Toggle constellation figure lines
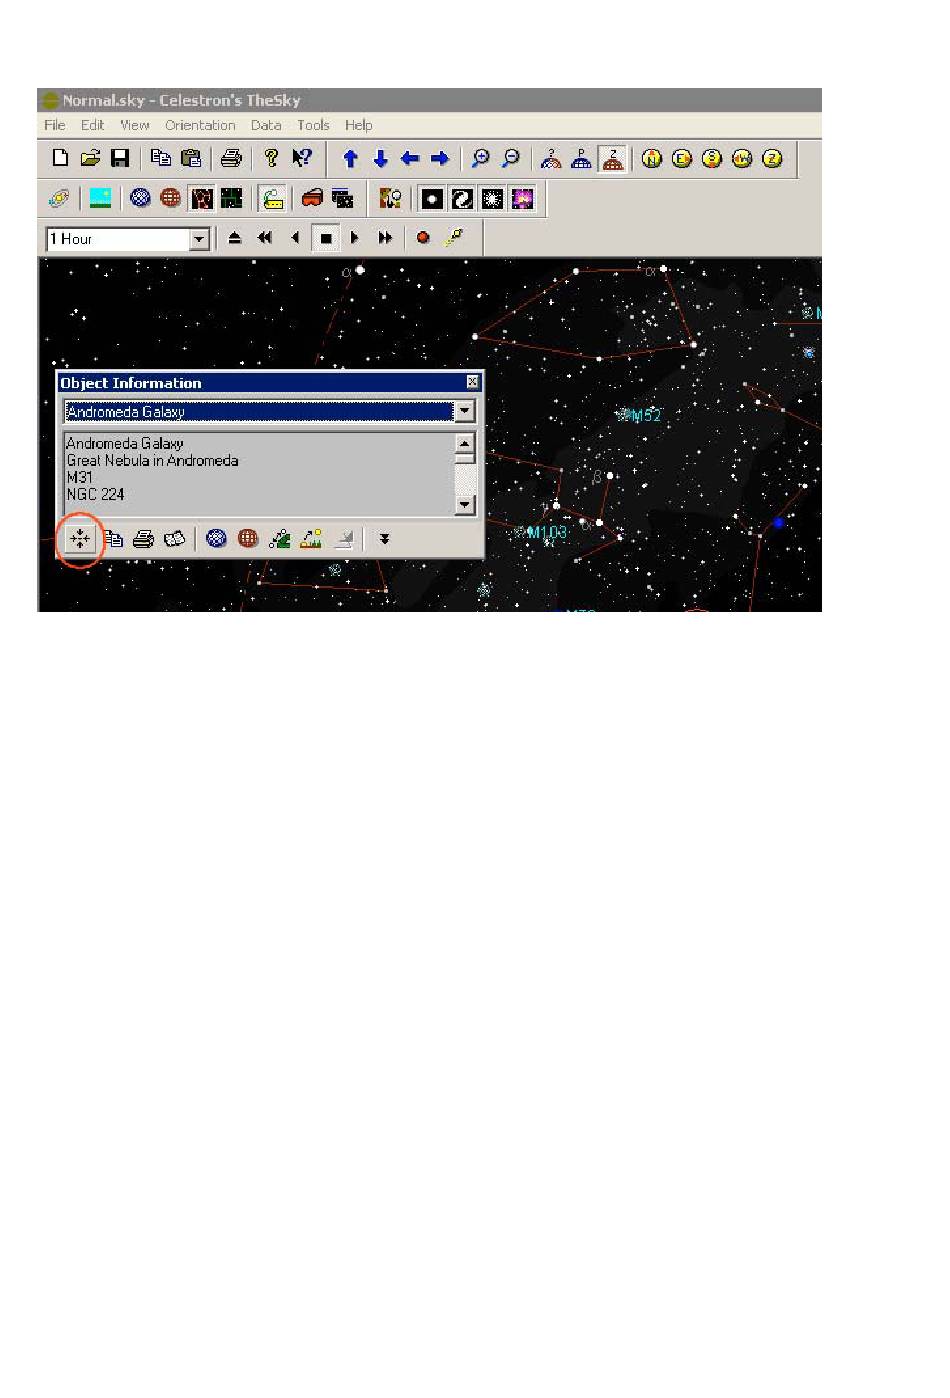The height and width of the screenshot is (1398, 950). pos(202,198)
